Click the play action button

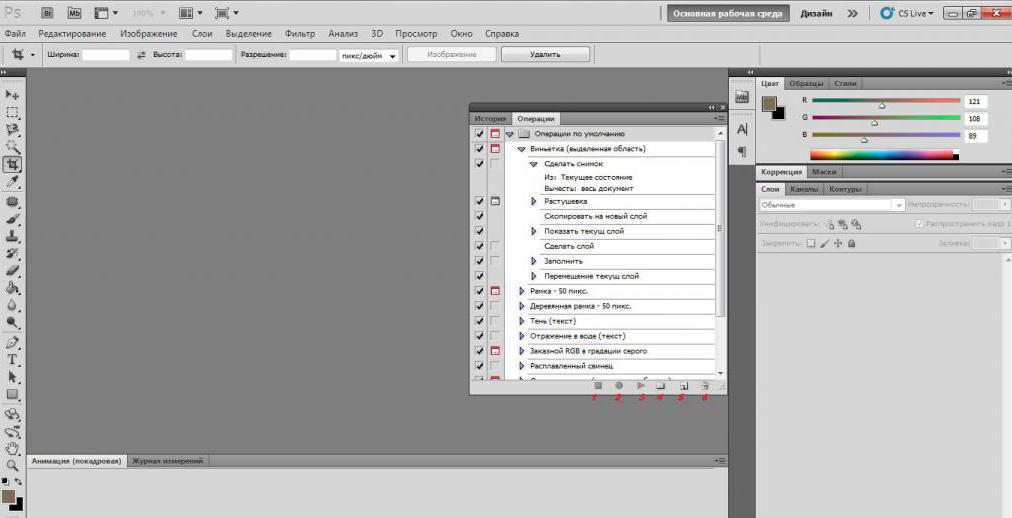pos(640,386)
